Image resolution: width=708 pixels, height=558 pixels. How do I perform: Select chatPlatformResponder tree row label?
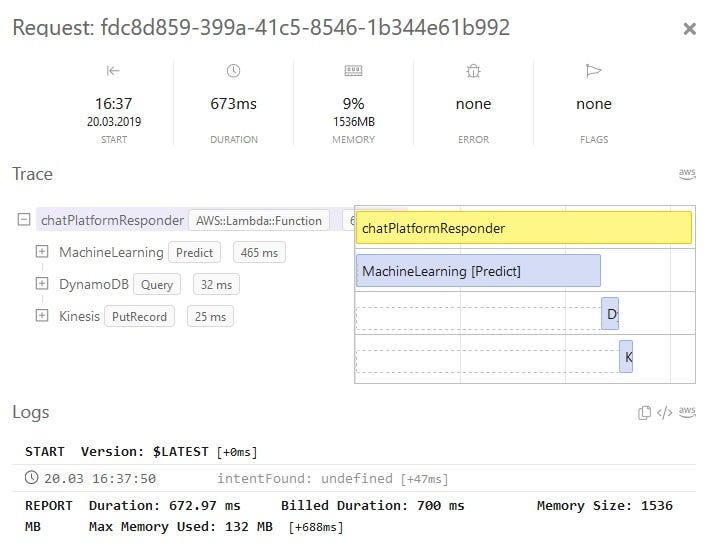[x=112, y=220]
